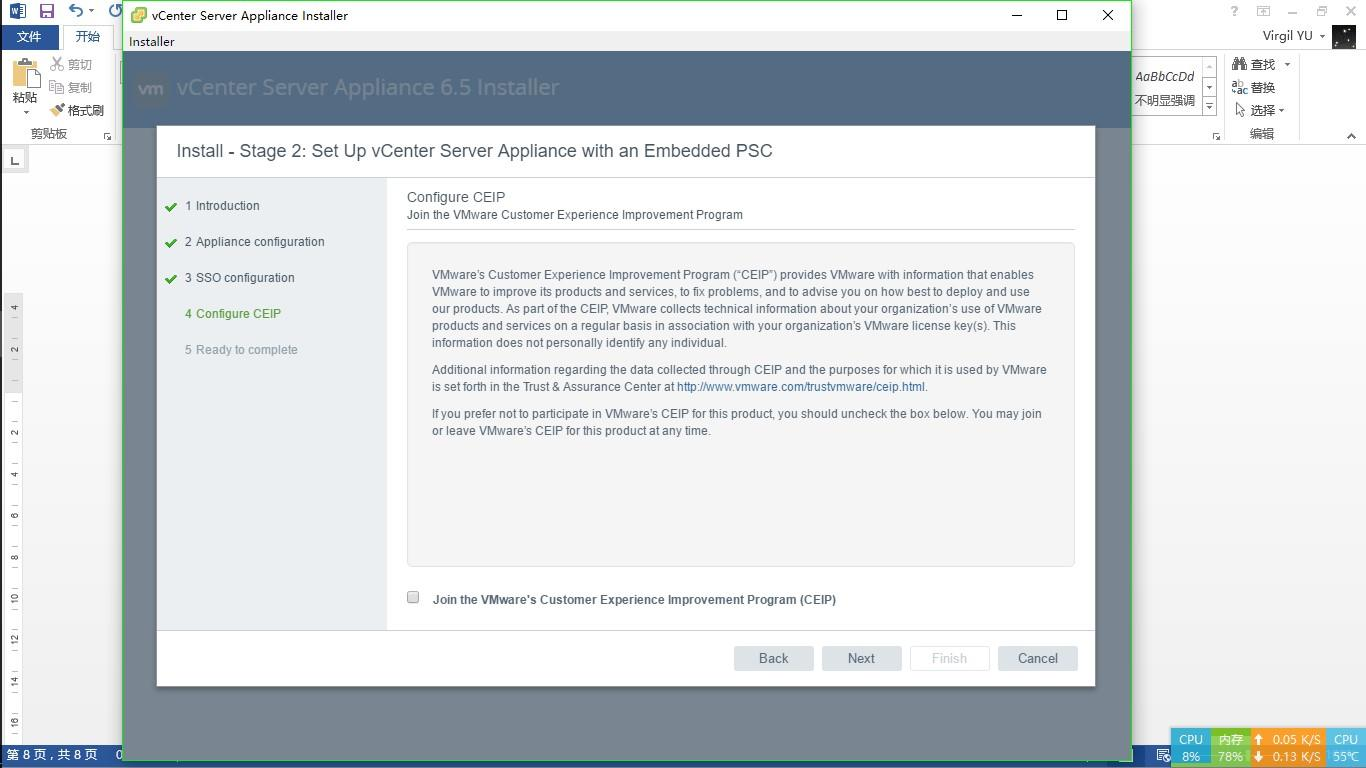Click the styles gallery next-row arrow
Image resolution: width=1366 pixels, height=768 pixels.
click(1209, 87)
